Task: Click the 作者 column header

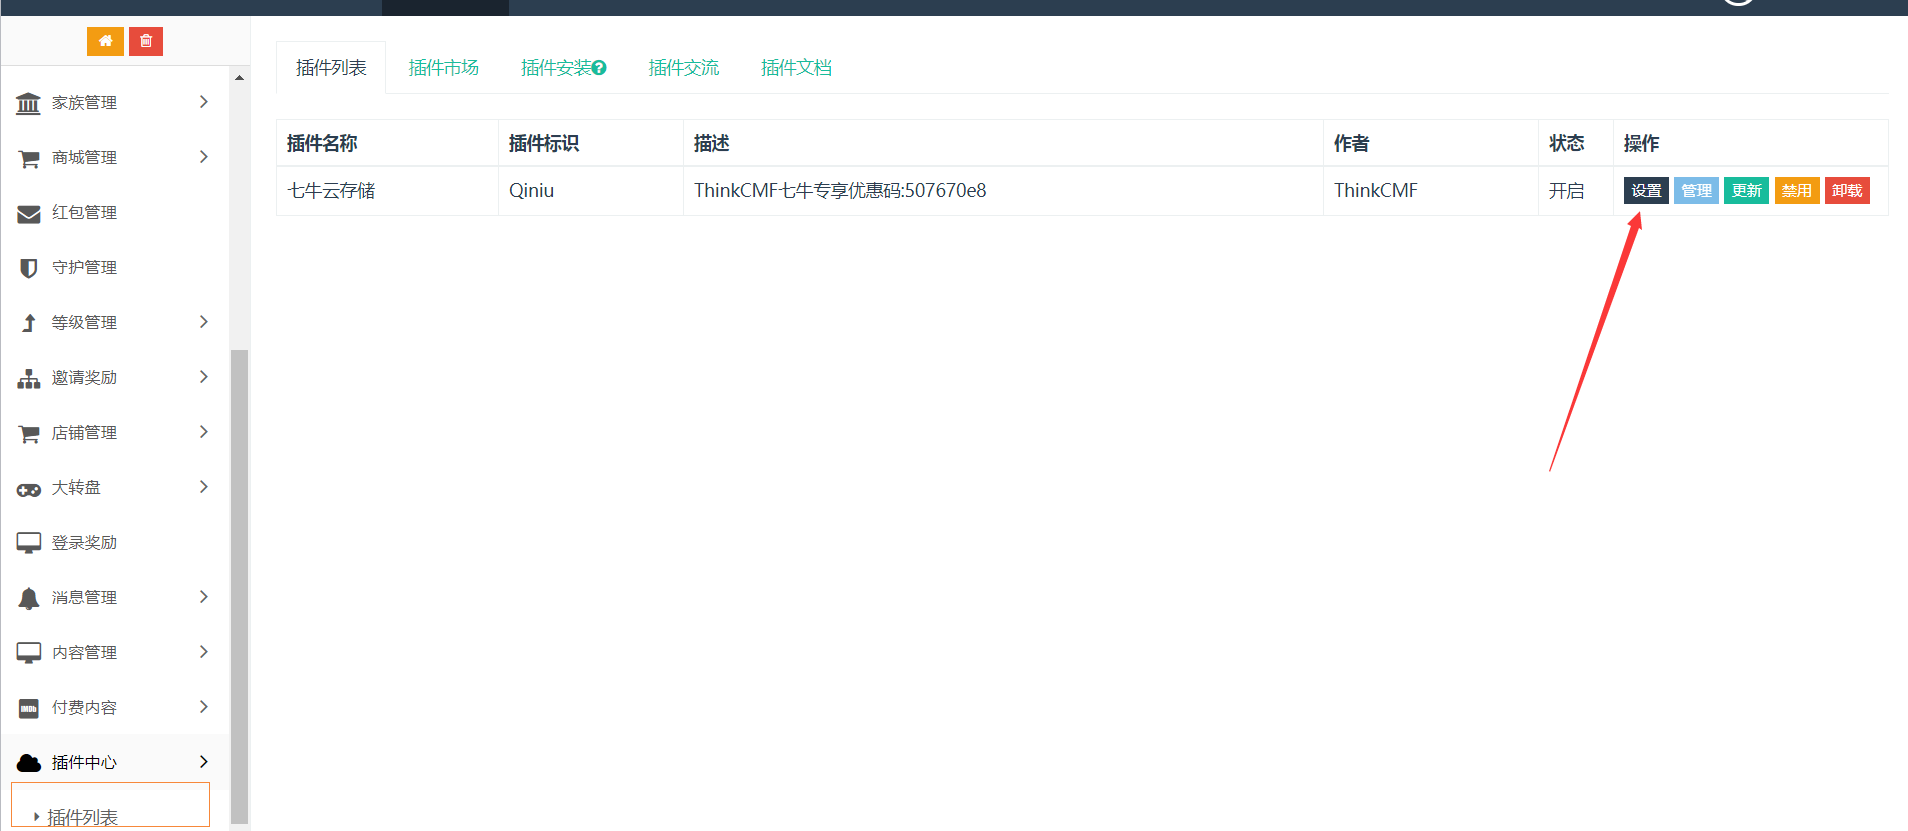Action: click(x=1431, y=143)
